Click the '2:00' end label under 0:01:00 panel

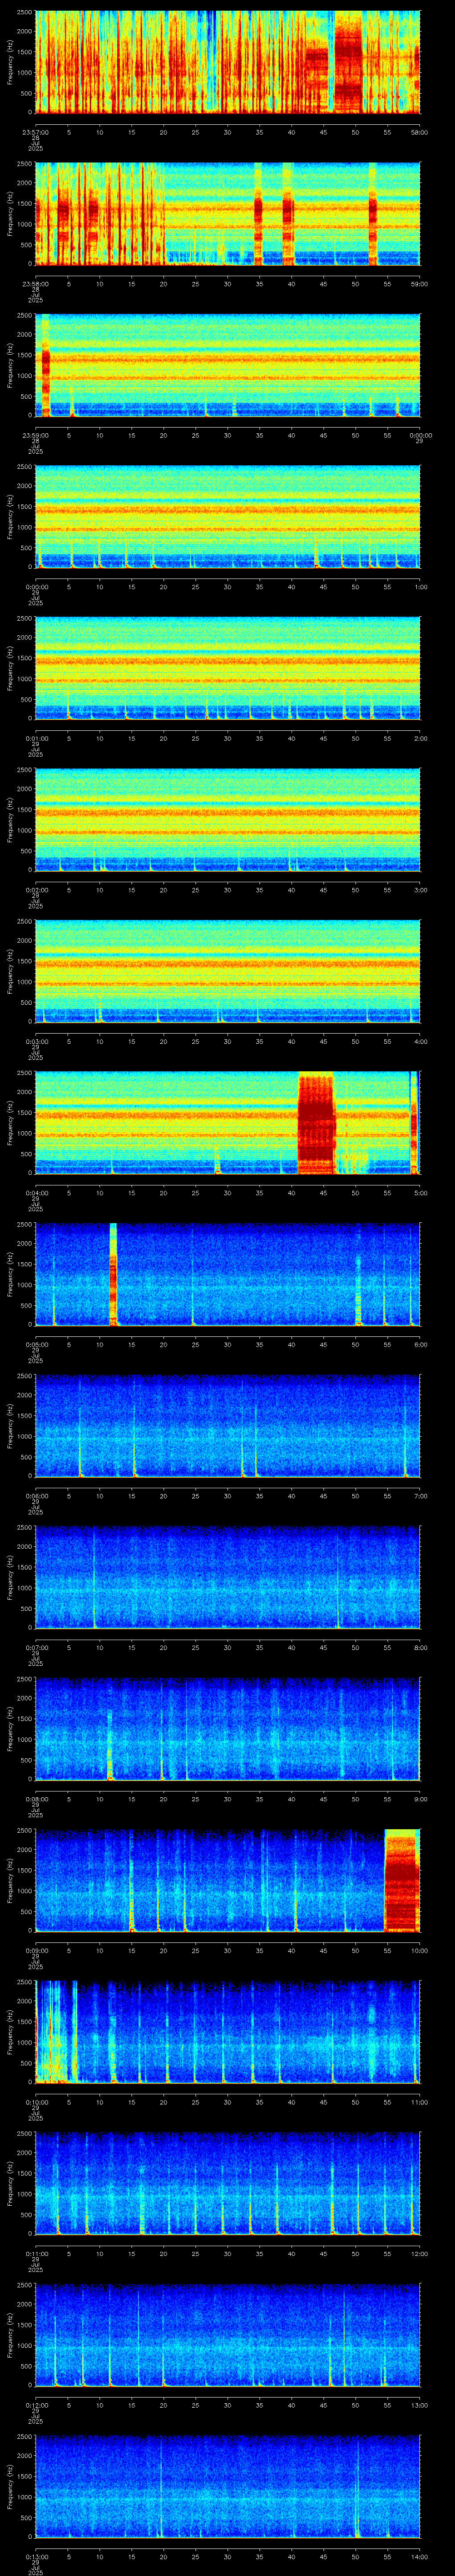[419, 737]
